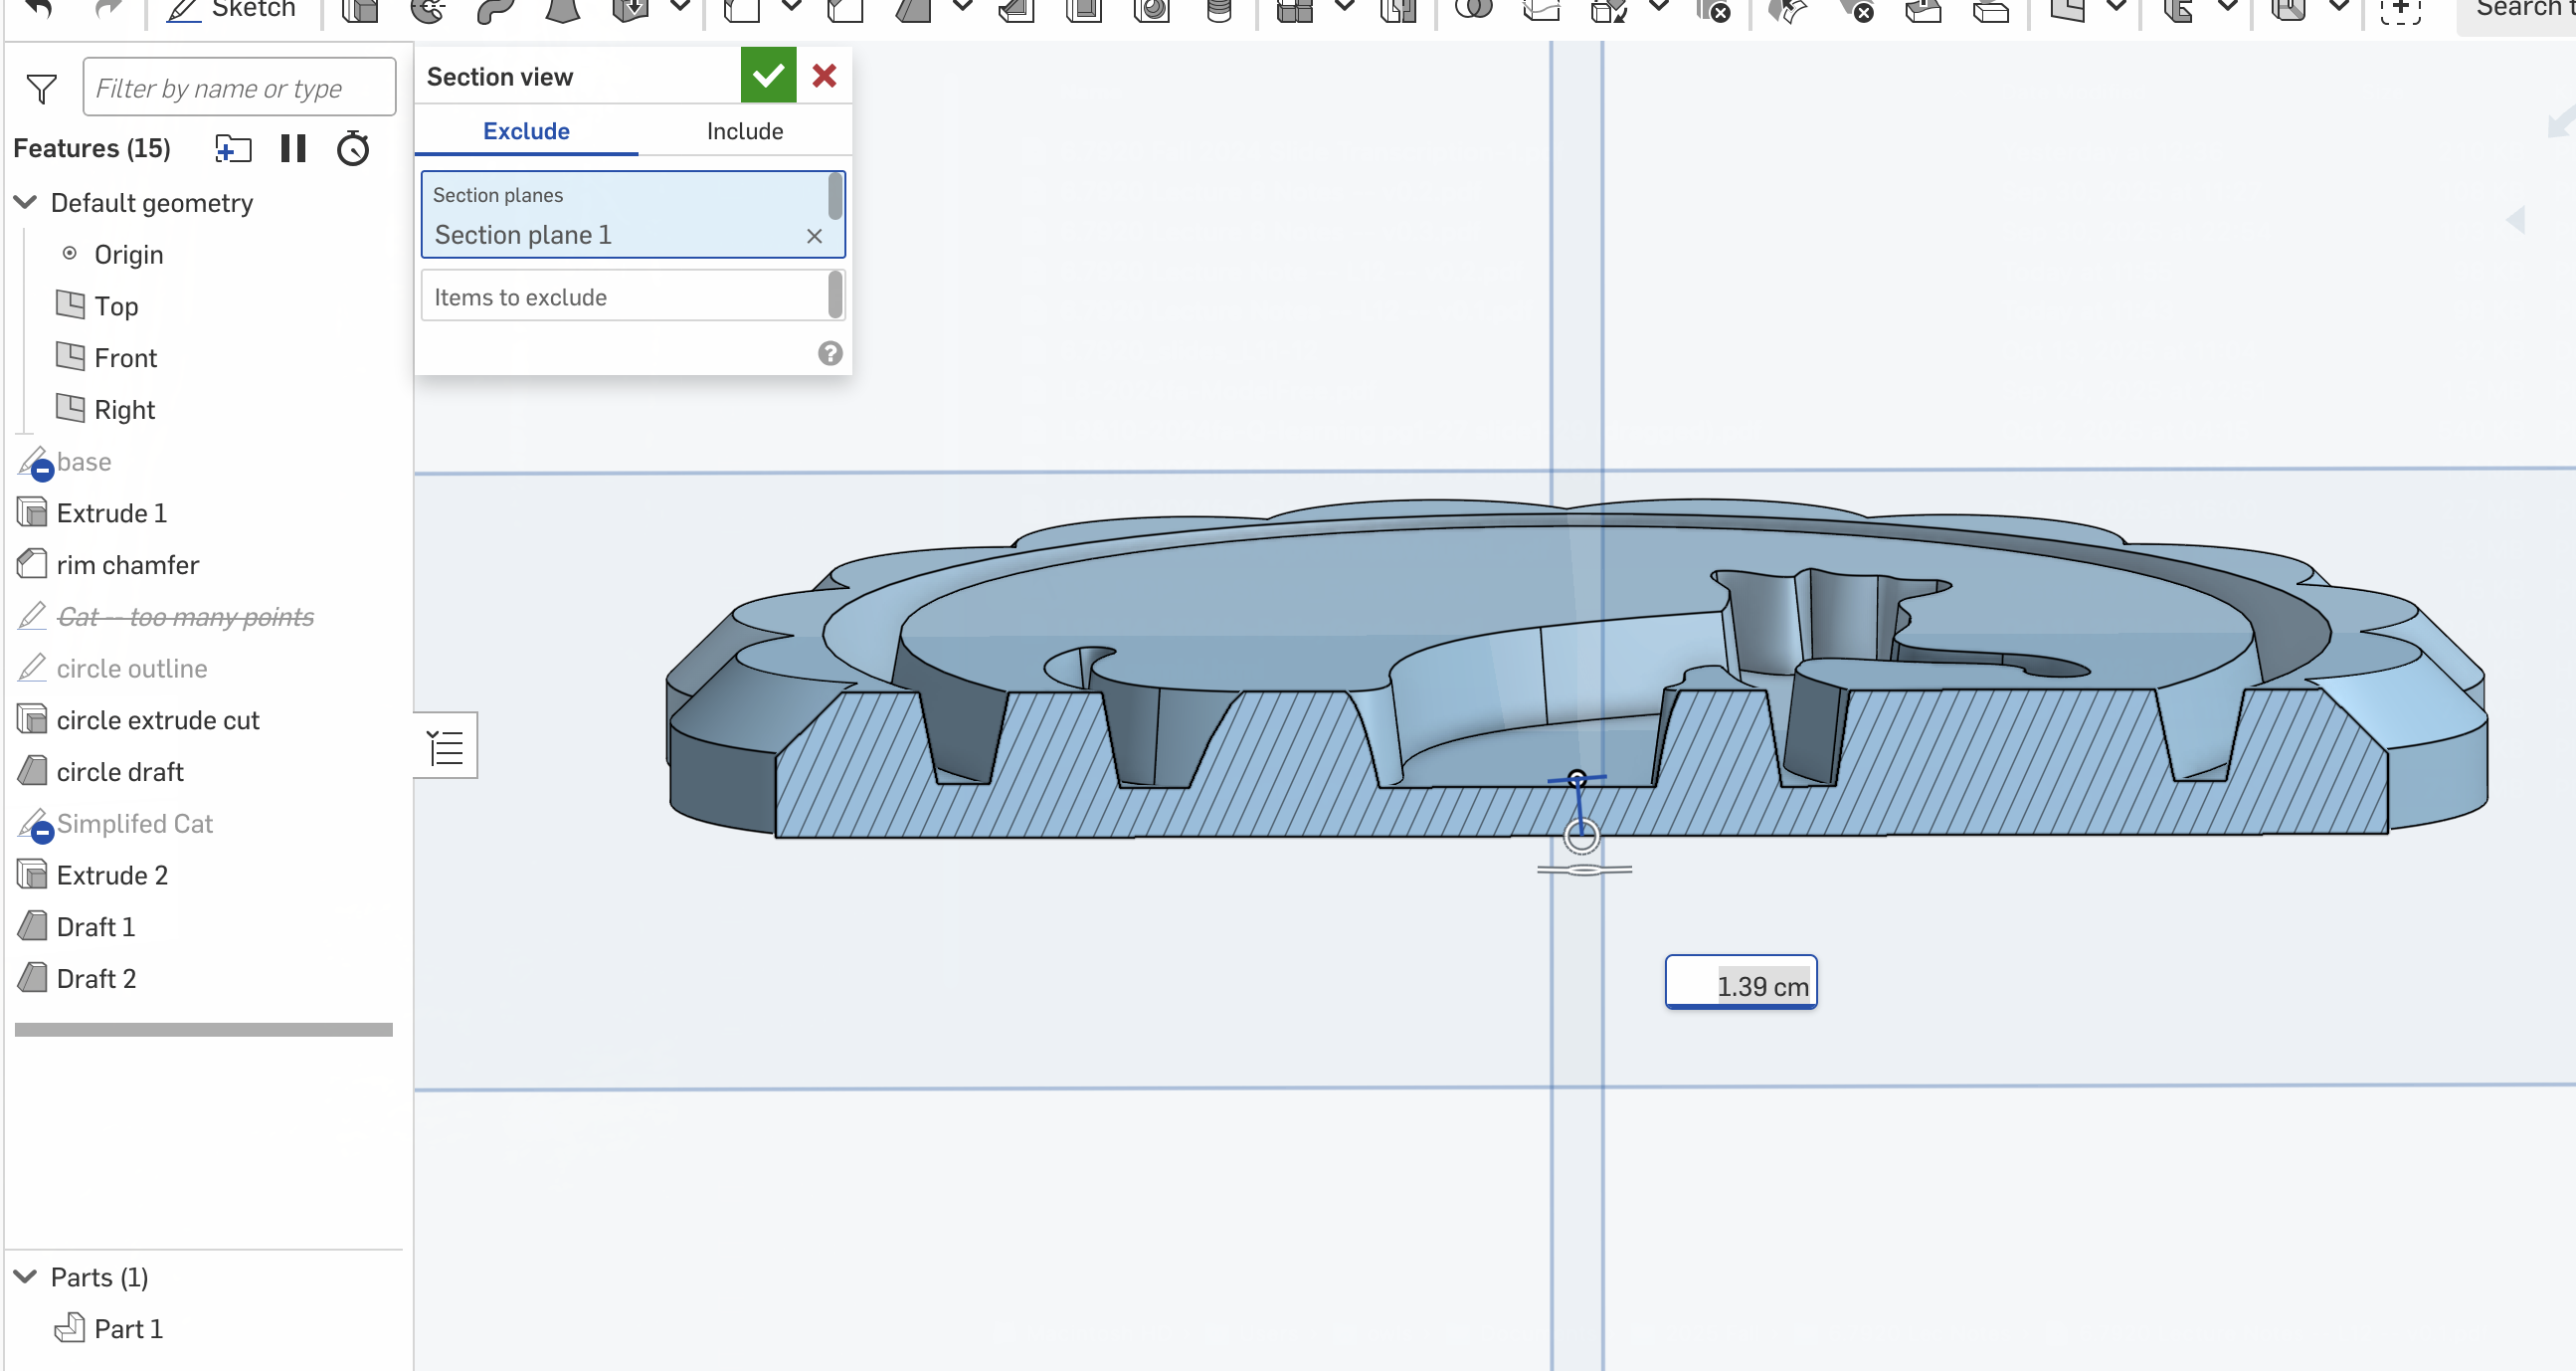The height and width of the screenshot is (1371, 2576).
Task: Select the Sweep tool icon
Action: (495, 10)
